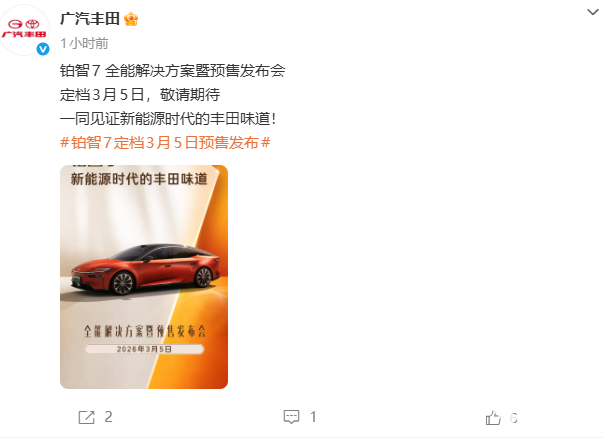Open the 铂智7定档3月5日预售发布 hashtag
This screenshot has height=438, width=603.
click(x=165, y=143)
